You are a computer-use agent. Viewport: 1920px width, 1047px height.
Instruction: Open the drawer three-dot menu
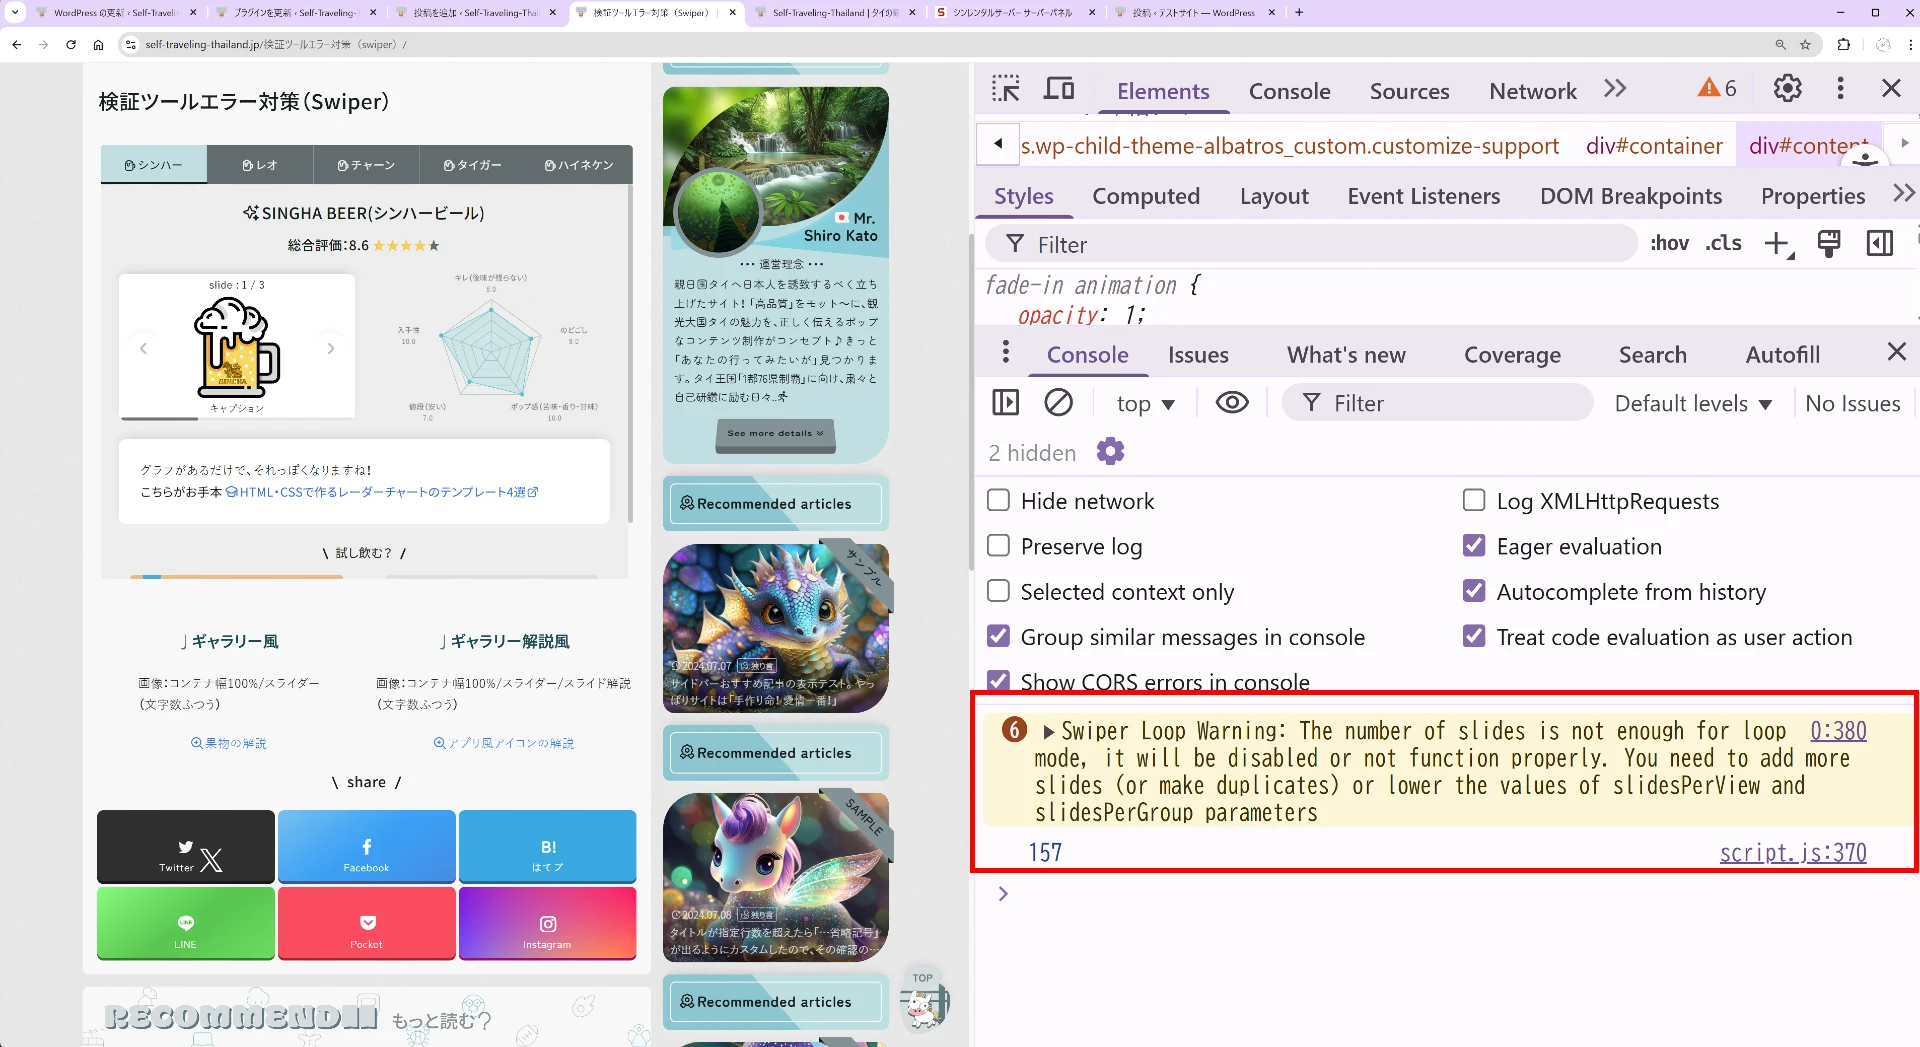click(x=1006, y=352)
